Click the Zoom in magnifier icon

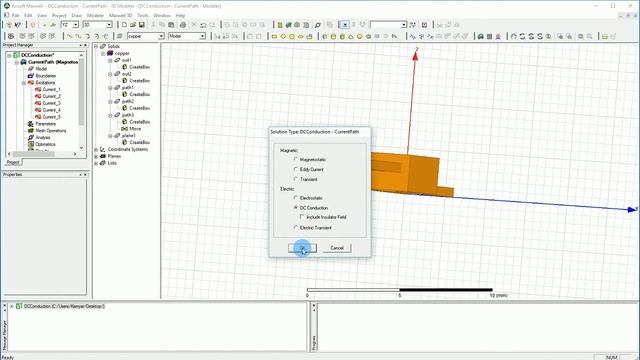pos(581,36)
